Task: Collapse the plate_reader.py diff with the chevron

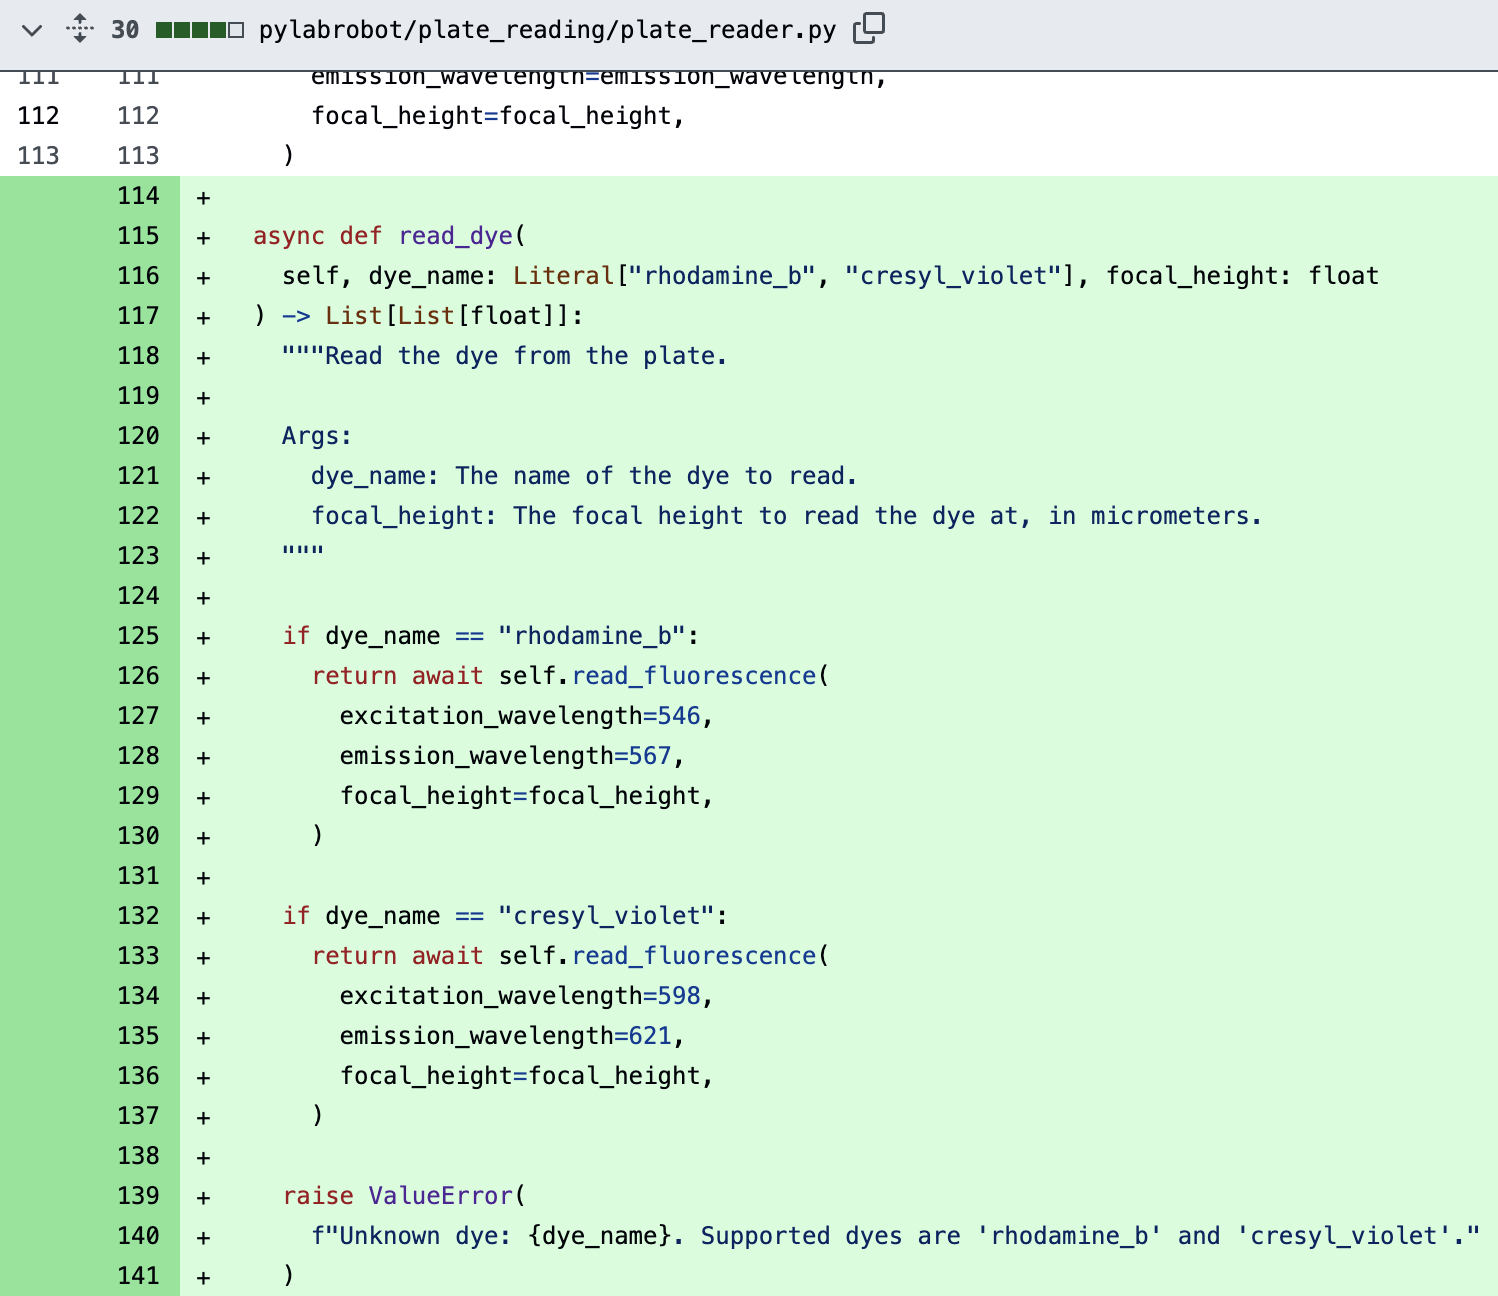Action: (x=32, y=30)
